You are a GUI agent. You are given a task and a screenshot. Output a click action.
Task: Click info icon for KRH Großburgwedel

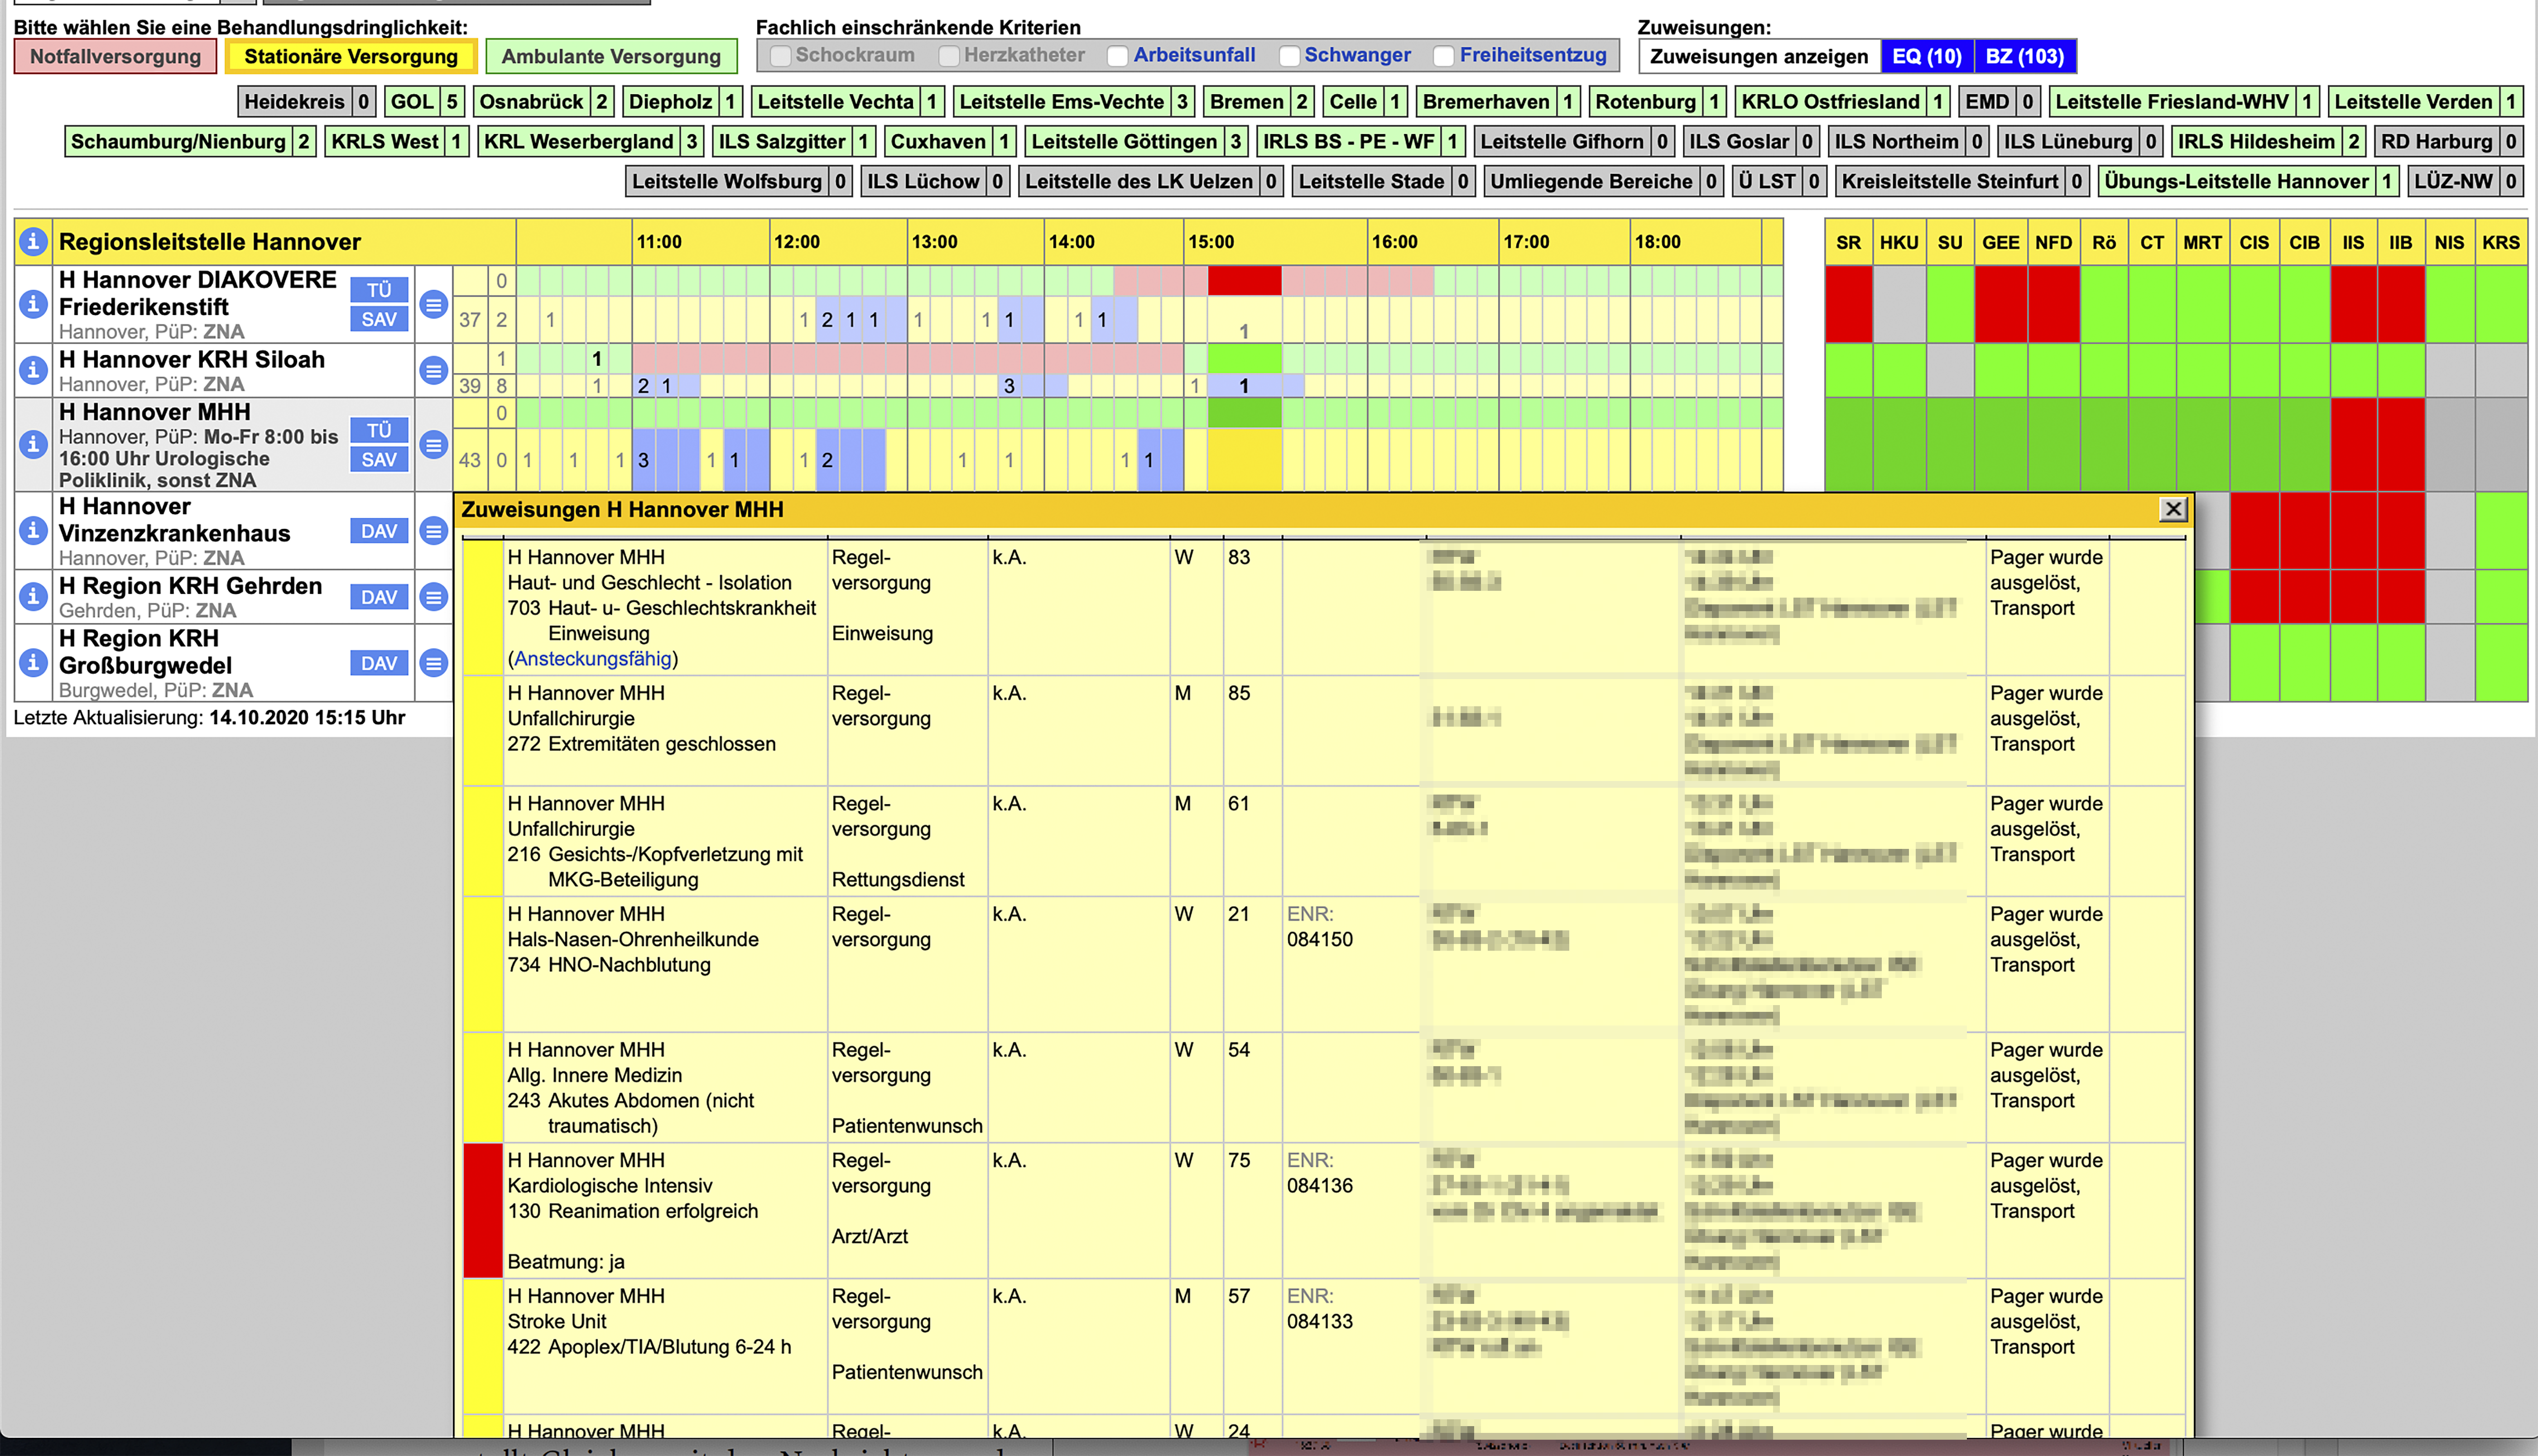(33, 662)
